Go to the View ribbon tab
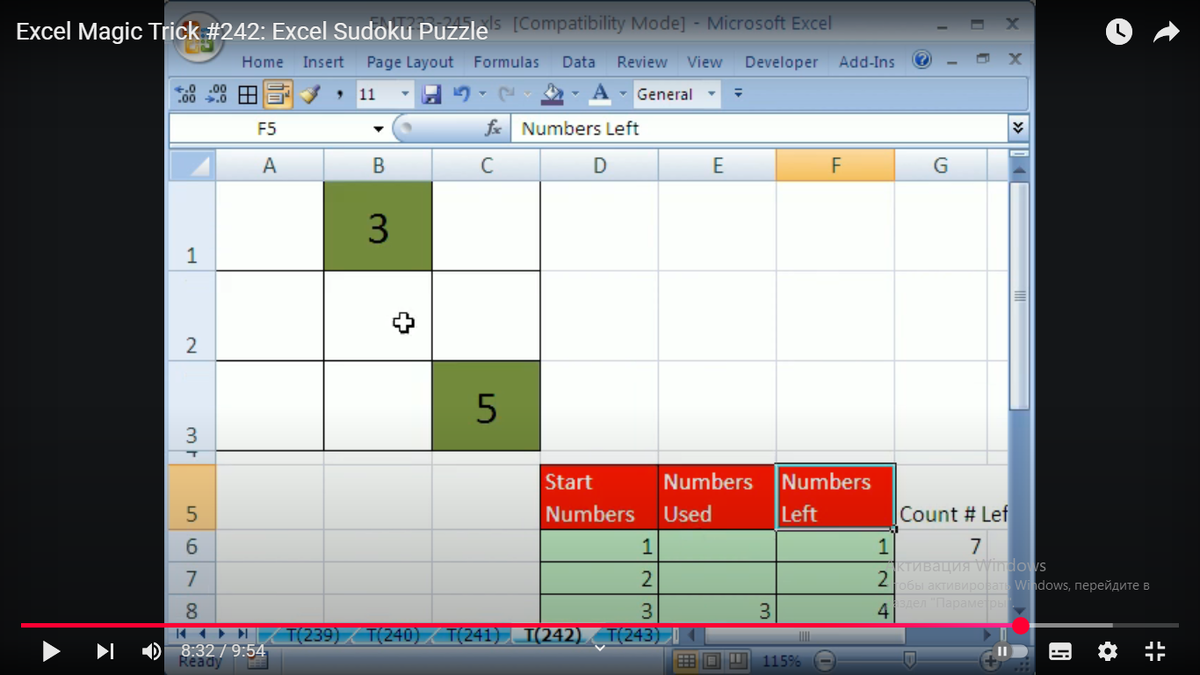The height and width of the screenshot is (675, 1200). [704, 62]
